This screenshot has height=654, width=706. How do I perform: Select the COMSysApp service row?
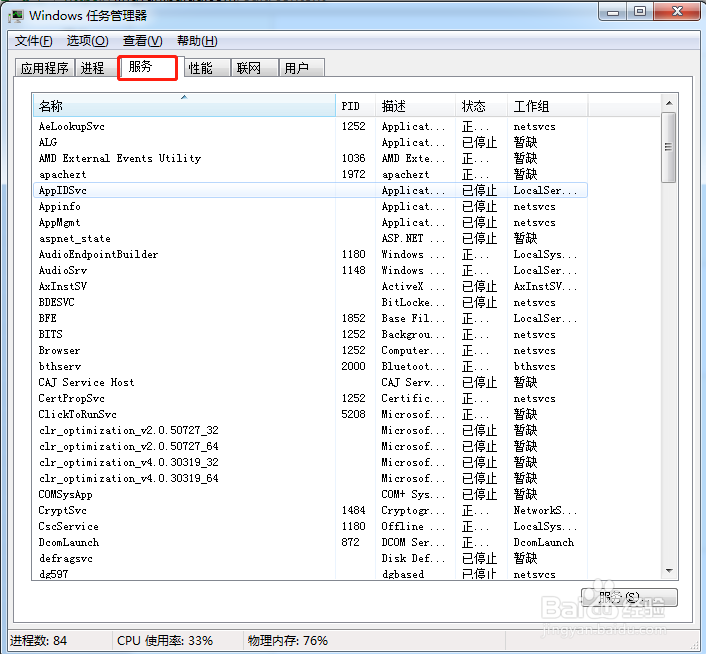click(x=310, y=494)
